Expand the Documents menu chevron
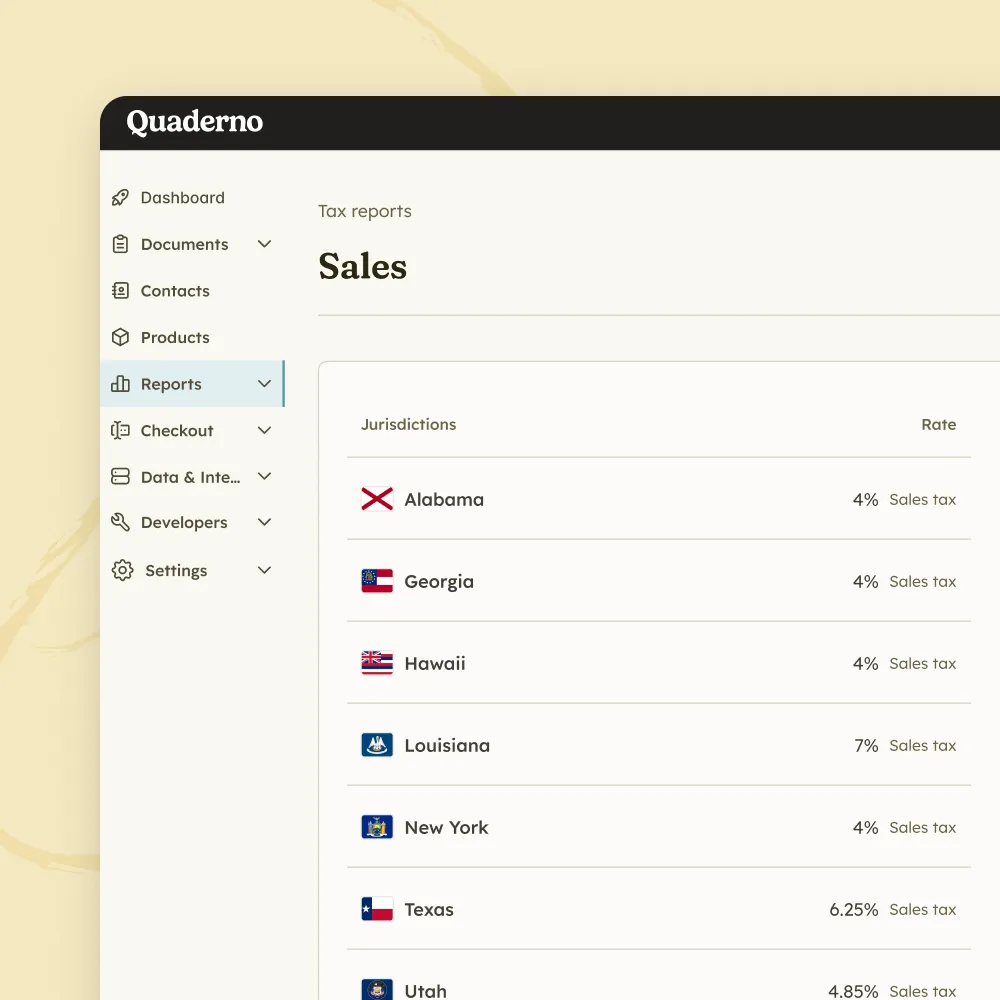Viewport: 1000px width, 1000px height. pos(264,244)
